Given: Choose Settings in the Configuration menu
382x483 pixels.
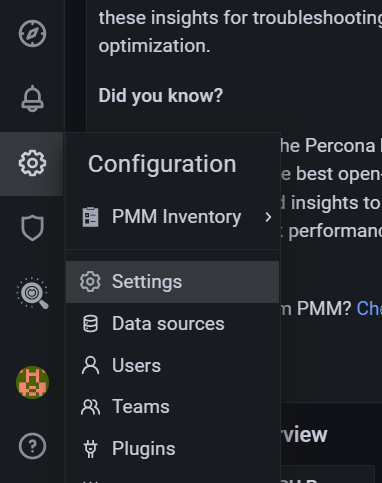Looking at the screenshot, I should (173, 282).
